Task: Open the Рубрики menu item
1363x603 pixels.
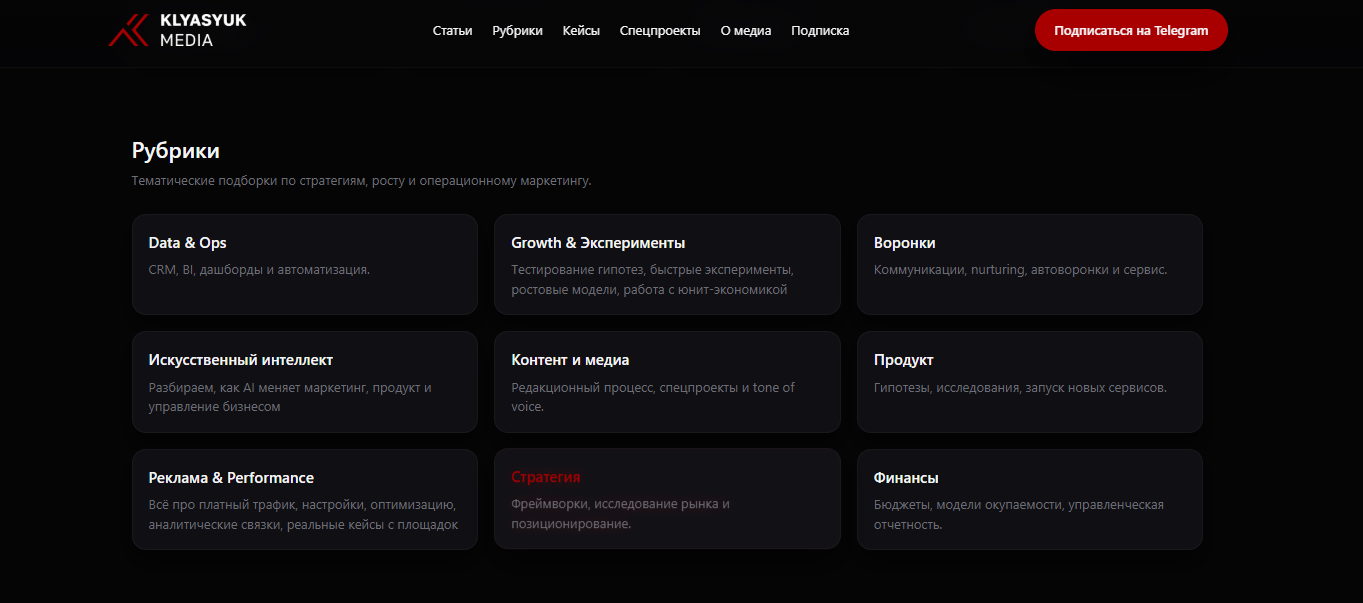Action: 517,30
